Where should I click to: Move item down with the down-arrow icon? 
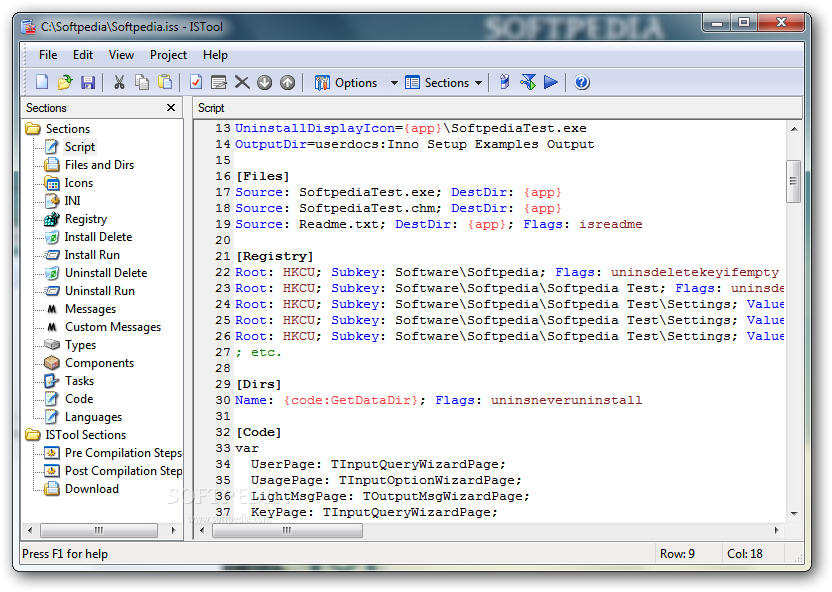point(264,82)
